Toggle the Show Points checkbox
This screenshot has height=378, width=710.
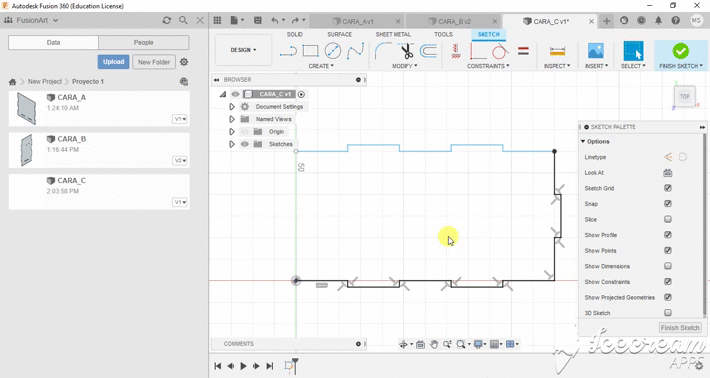[x=667, y=250]
